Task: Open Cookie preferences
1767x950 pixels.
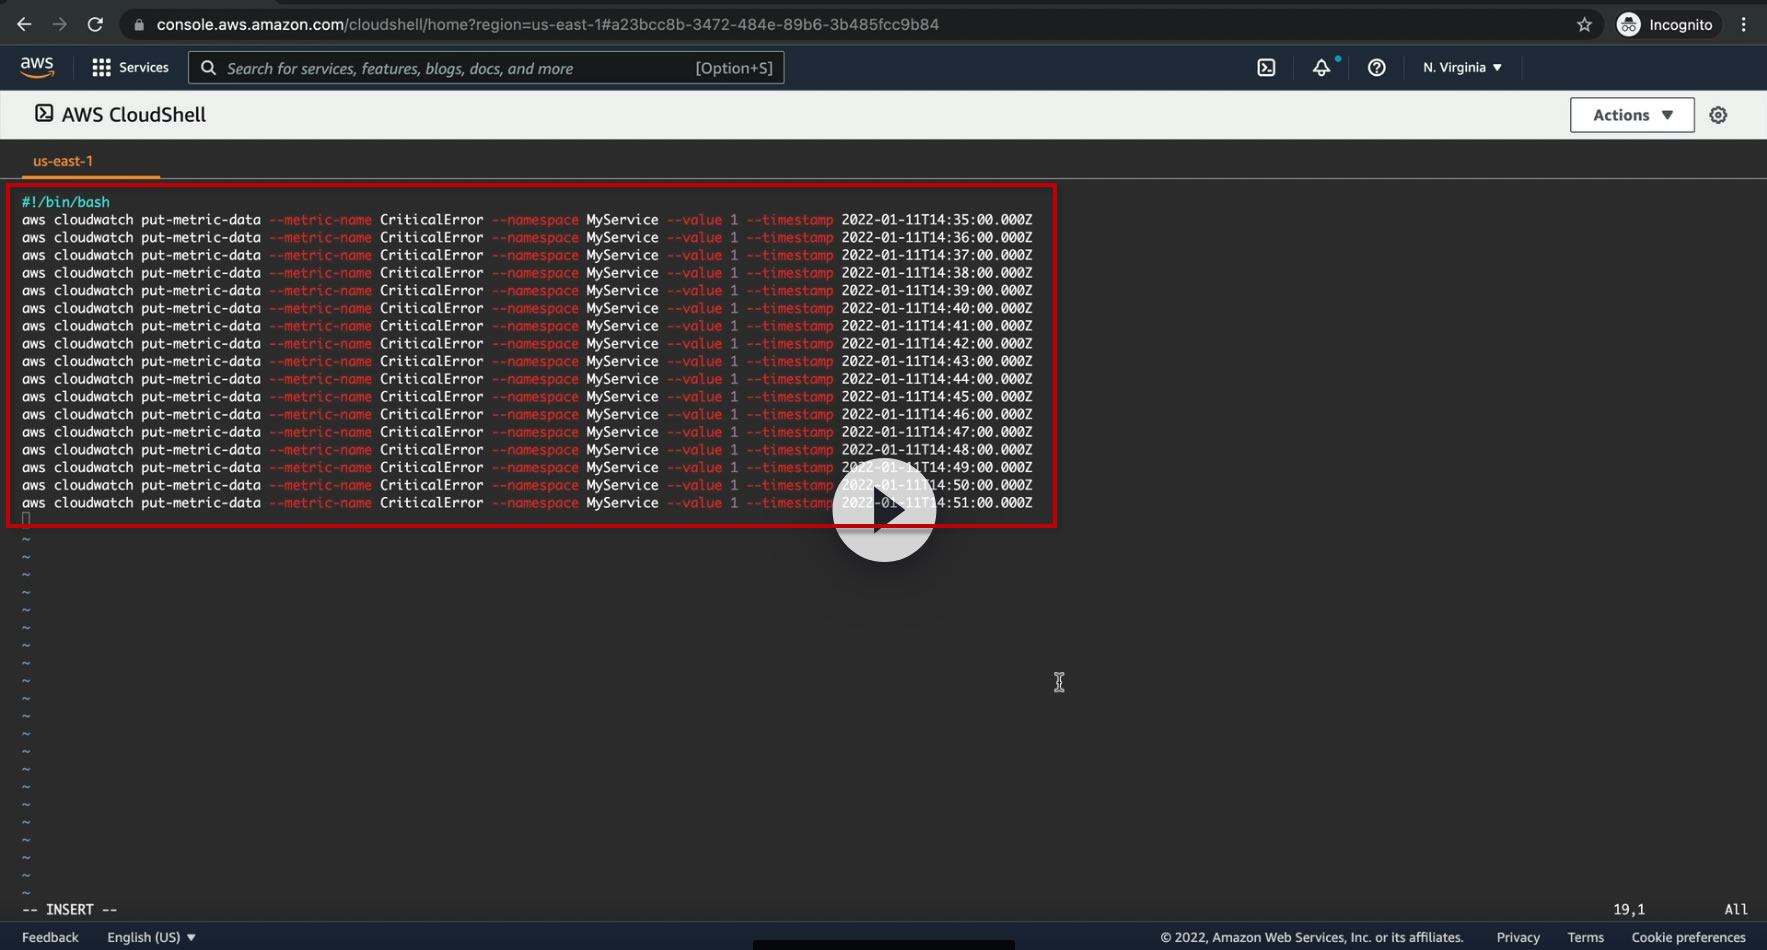Action: tap(1688, 937)
